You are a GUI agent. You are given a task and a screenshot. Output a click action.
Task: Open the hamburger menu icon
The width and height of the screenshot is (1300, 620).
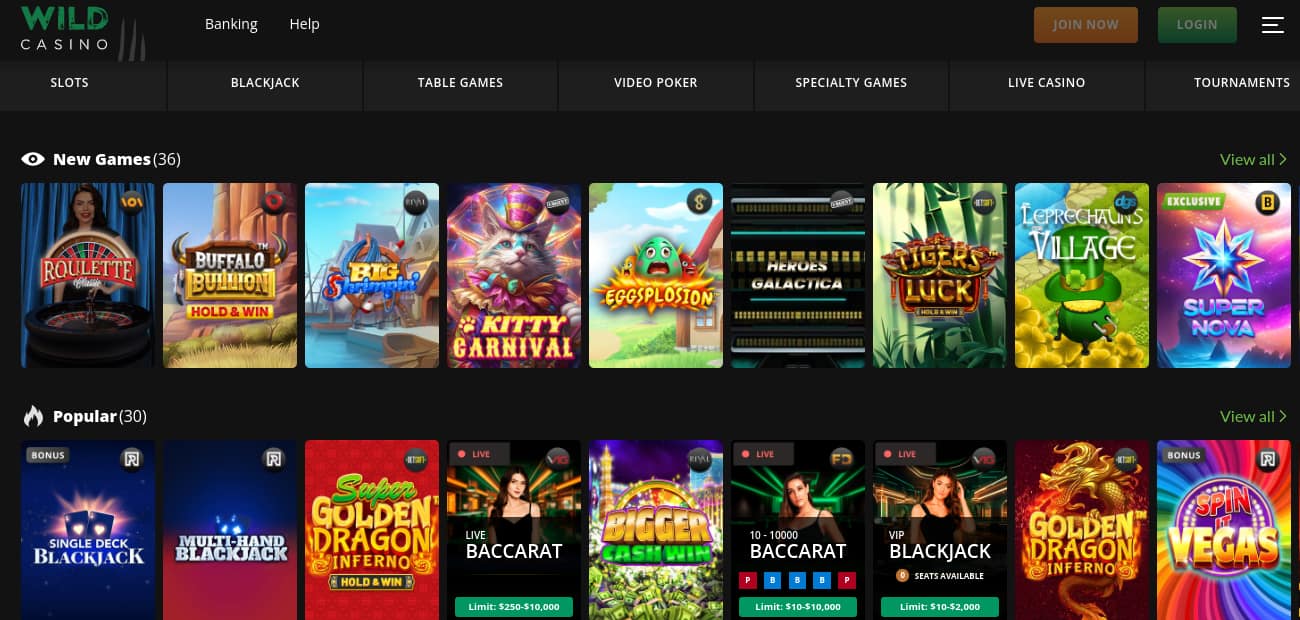pos(1272,25)
